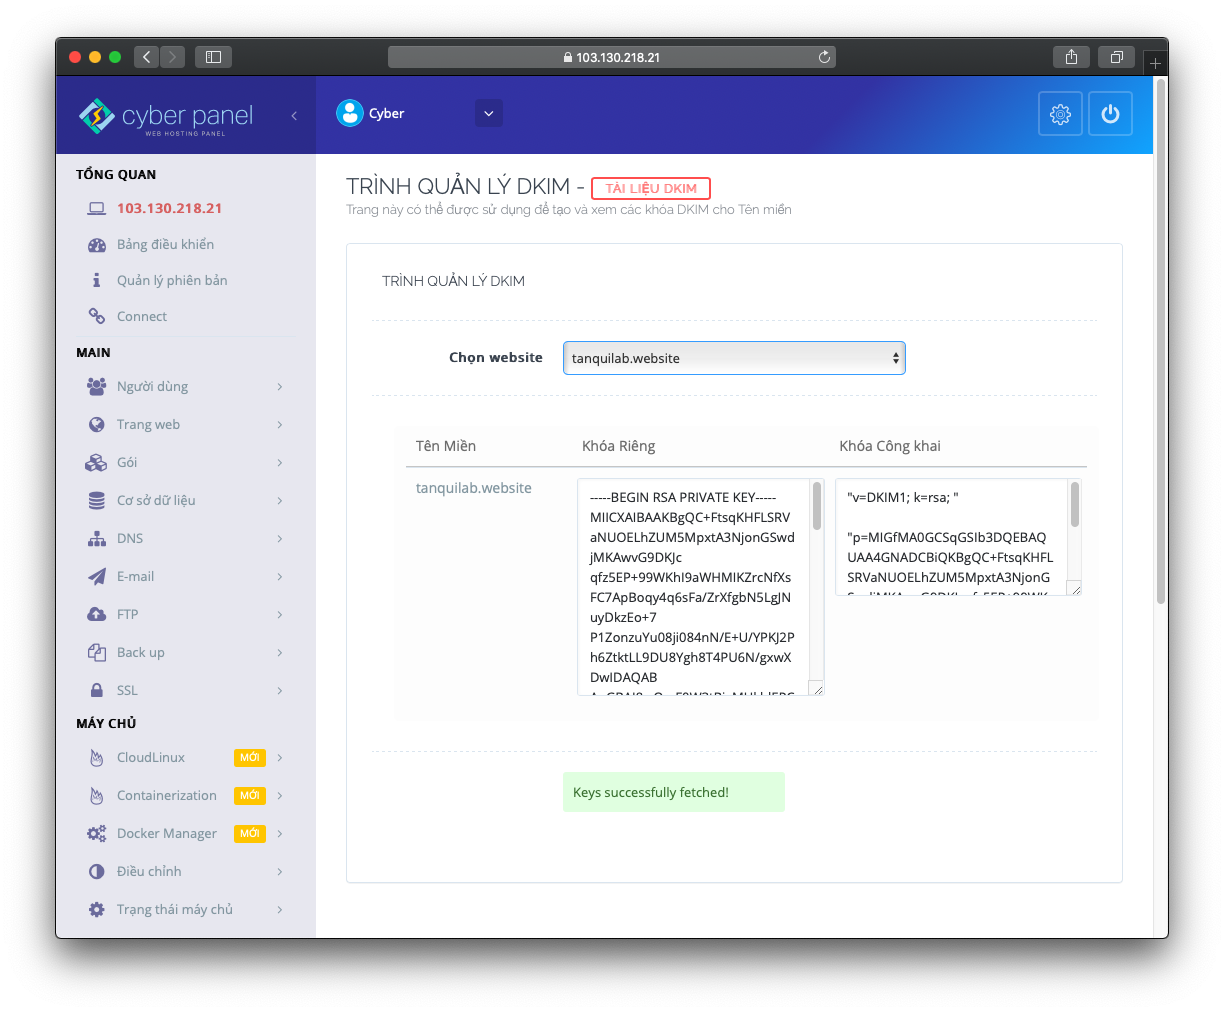Viewport: 1224px width, 1012px height.
Task: Click the Quản lý phiên bản info icon
Action: (x=97, y=280)
